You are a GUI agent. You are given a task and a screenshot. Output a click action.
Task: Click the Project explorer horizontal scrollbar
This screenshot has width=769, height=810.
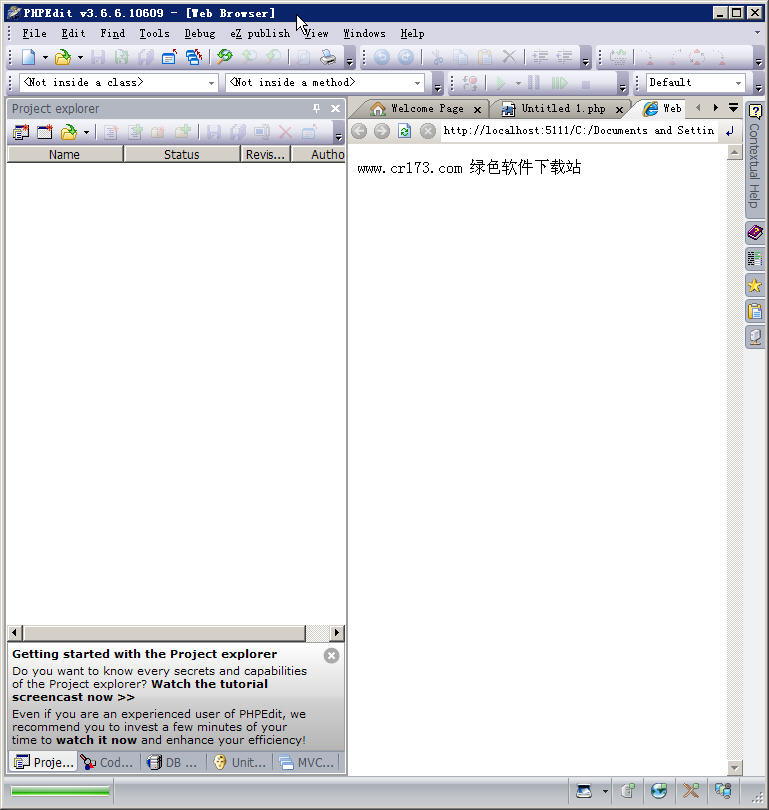click(x=176, y=632)
